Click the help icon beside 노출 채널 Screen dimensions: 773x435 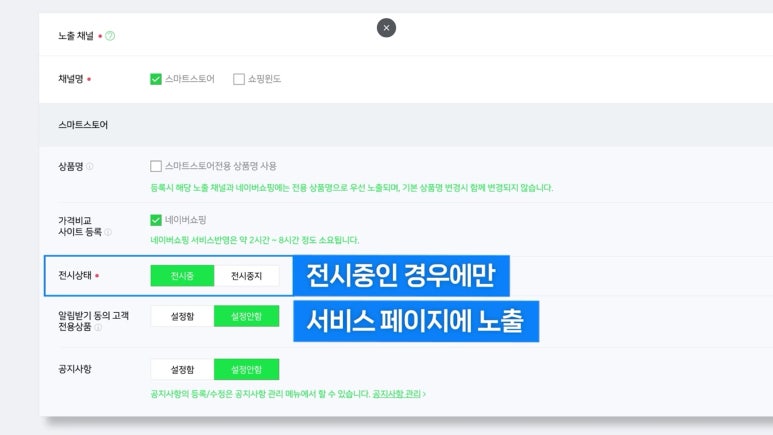(110, 36)
